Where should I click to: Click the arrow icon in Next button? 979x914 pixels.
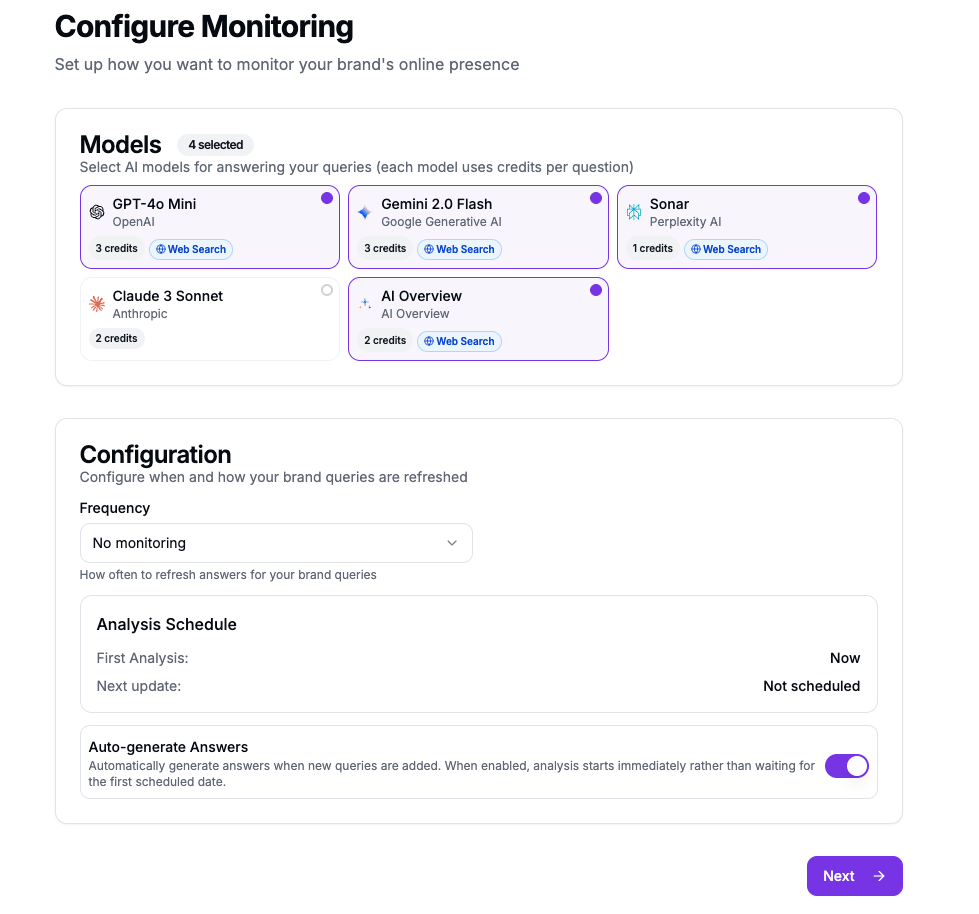click(879, 876)
